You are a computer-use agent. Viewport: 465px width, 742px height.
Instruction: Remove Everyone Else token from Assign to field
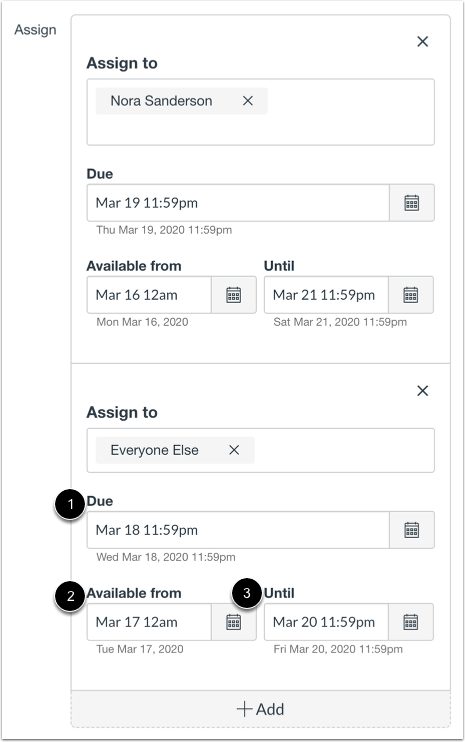click(x=234, y=450)
